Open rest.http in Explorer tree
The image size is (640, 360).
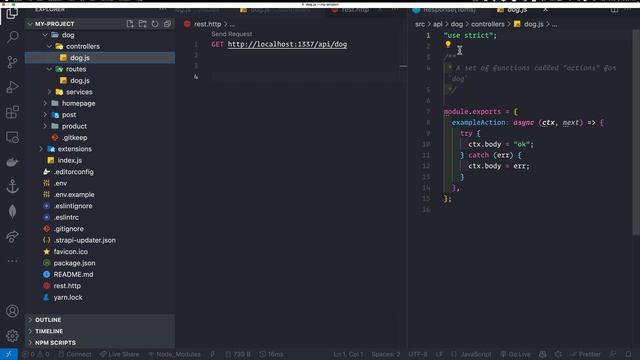pyautogui.click(x=100, y=286)
